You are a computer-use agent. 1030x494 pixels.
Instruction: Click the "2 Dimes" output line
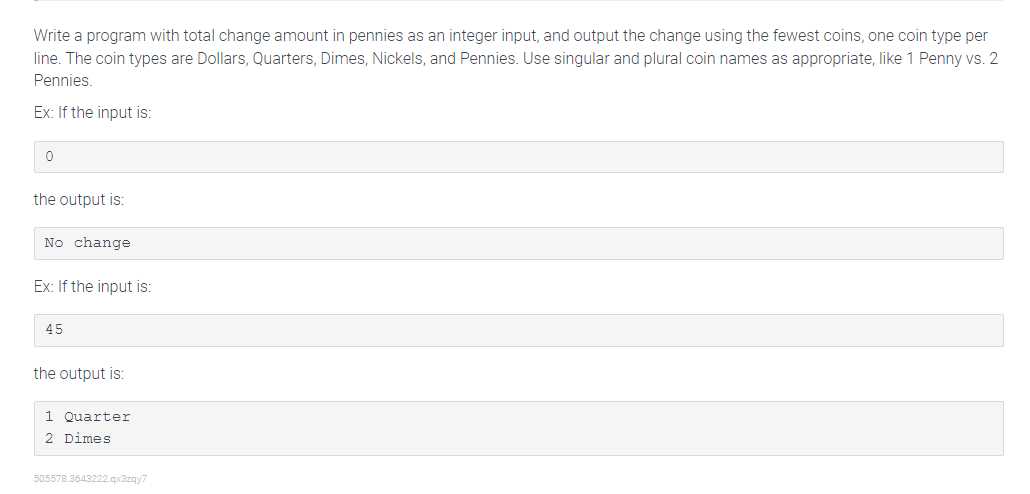pyautogui.click(x=78, y=439)
